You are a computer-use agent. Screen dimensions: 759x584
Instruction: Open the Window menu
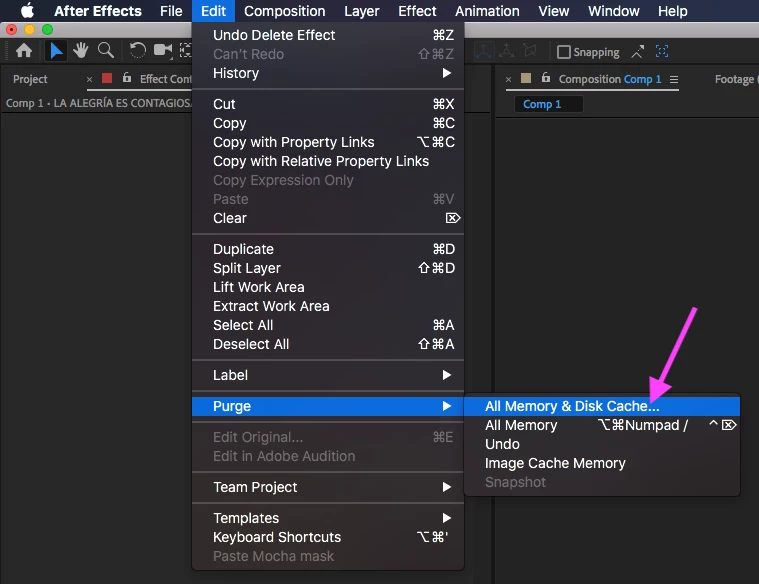(614, 11)
